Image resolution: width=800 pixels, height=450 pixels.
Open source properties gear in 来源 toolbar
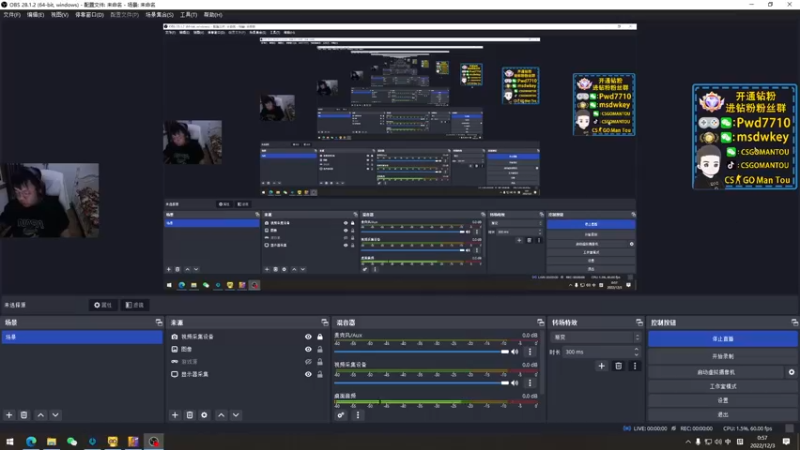click(204, 415)
